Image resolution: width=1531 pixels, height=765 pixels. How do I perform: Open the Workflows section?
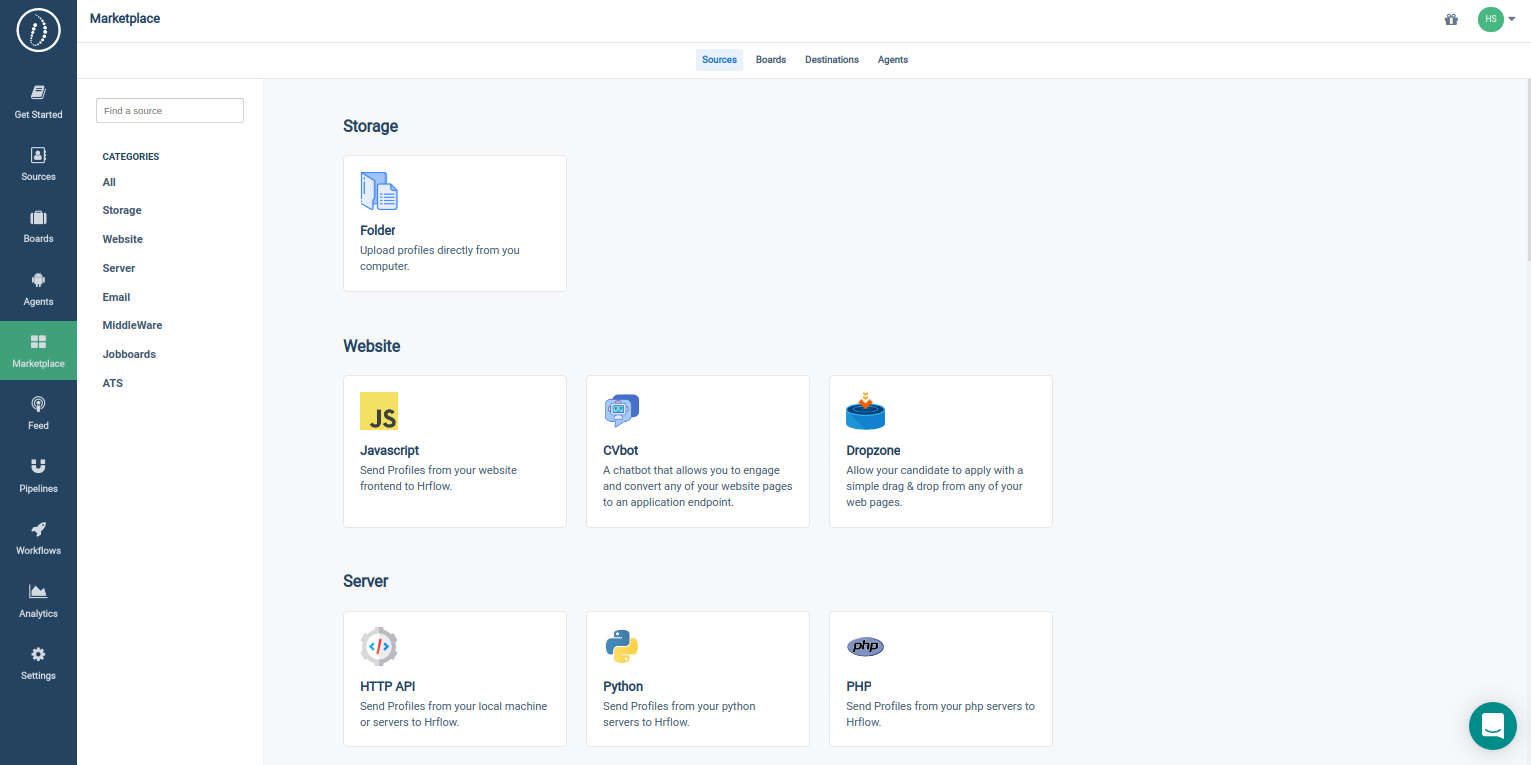(x=38, y=537)
